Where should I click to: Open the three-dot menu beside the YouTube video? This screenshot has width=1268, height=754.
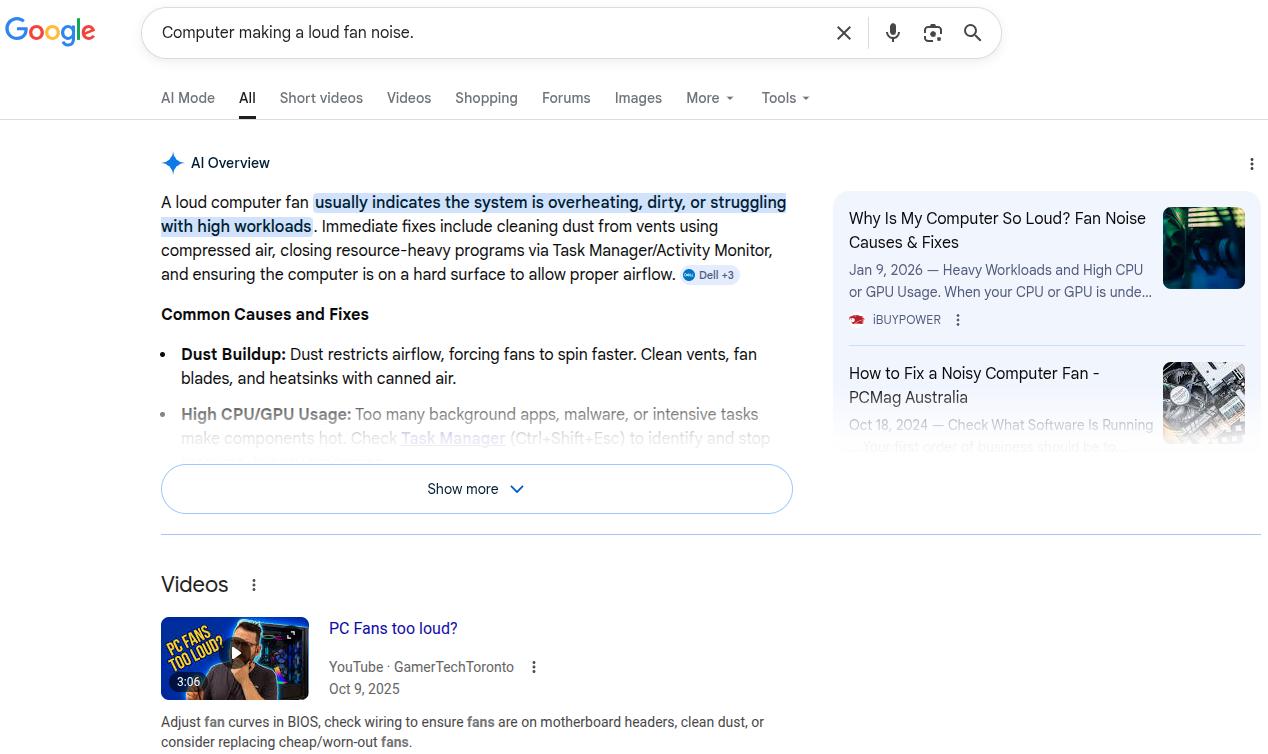click(x=534, y=666)
